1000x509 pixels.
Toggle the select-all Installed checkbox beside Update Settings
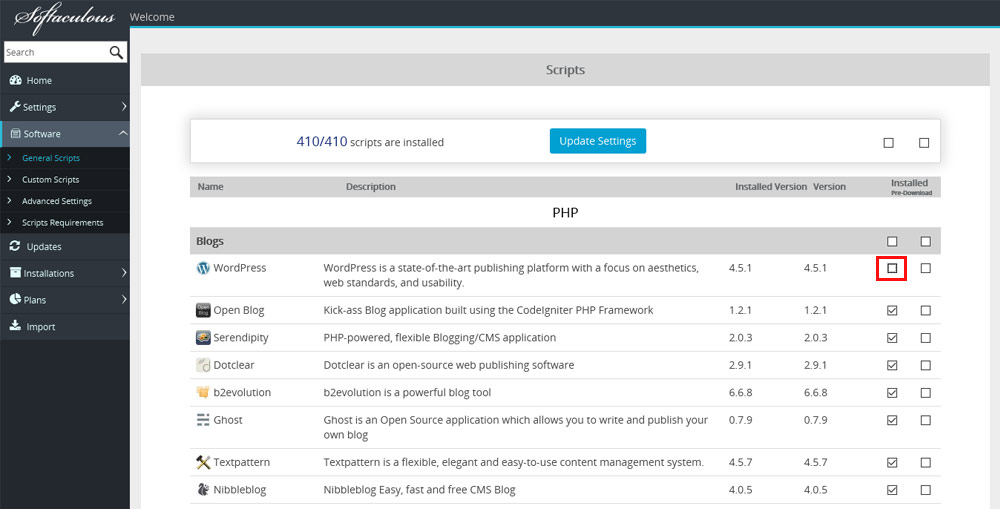pos(888,143)
